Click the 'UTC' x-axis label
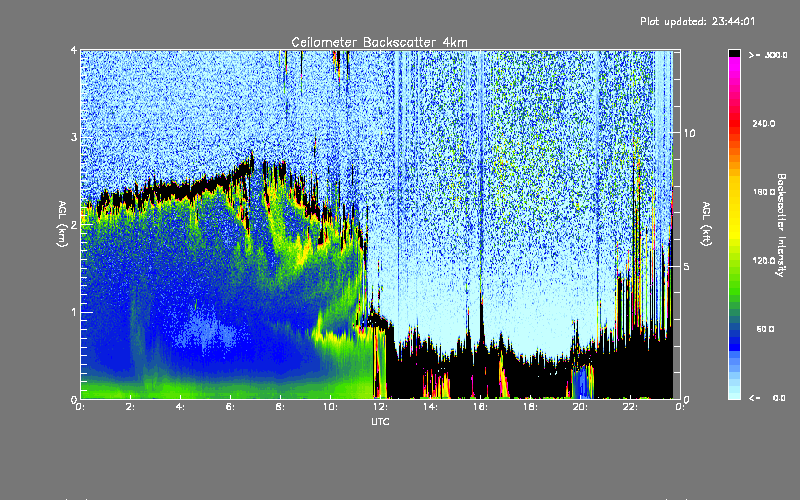Viewport: 800px width, 500px height. click(x=380, y=422)
